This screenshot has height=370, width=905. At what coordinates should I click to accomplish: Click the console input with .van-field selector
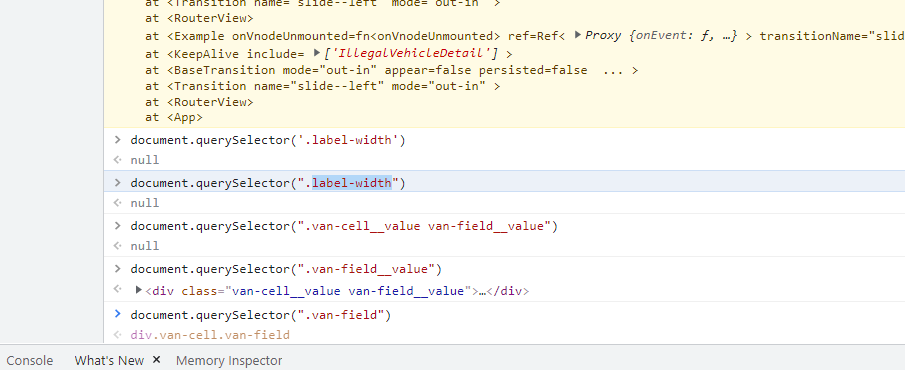[261, 315]
